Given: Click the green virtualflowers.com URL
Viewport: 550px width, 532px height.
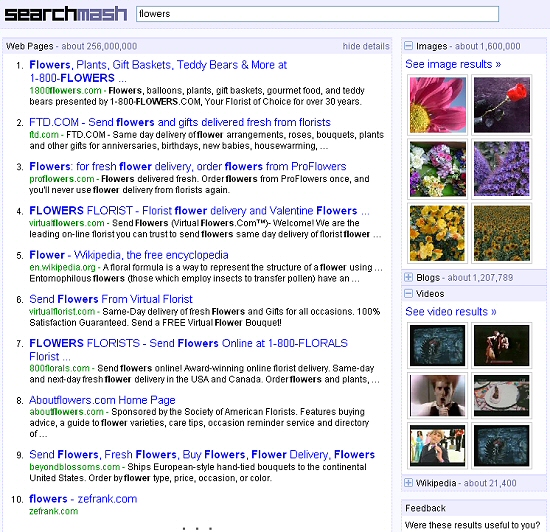Looking at the screenshot, I should coord(67,223).
